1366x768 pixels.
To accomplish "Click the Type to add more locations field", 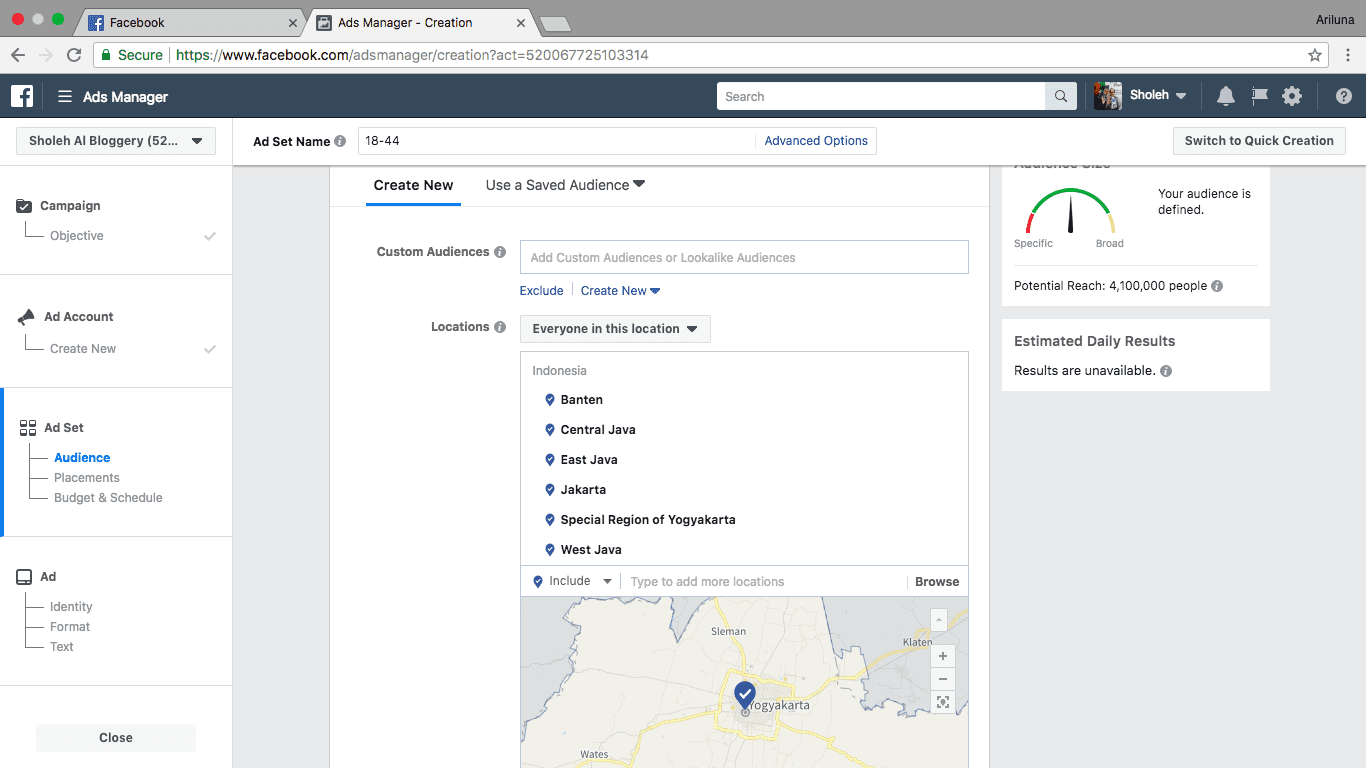I will (x=765, y=582).
